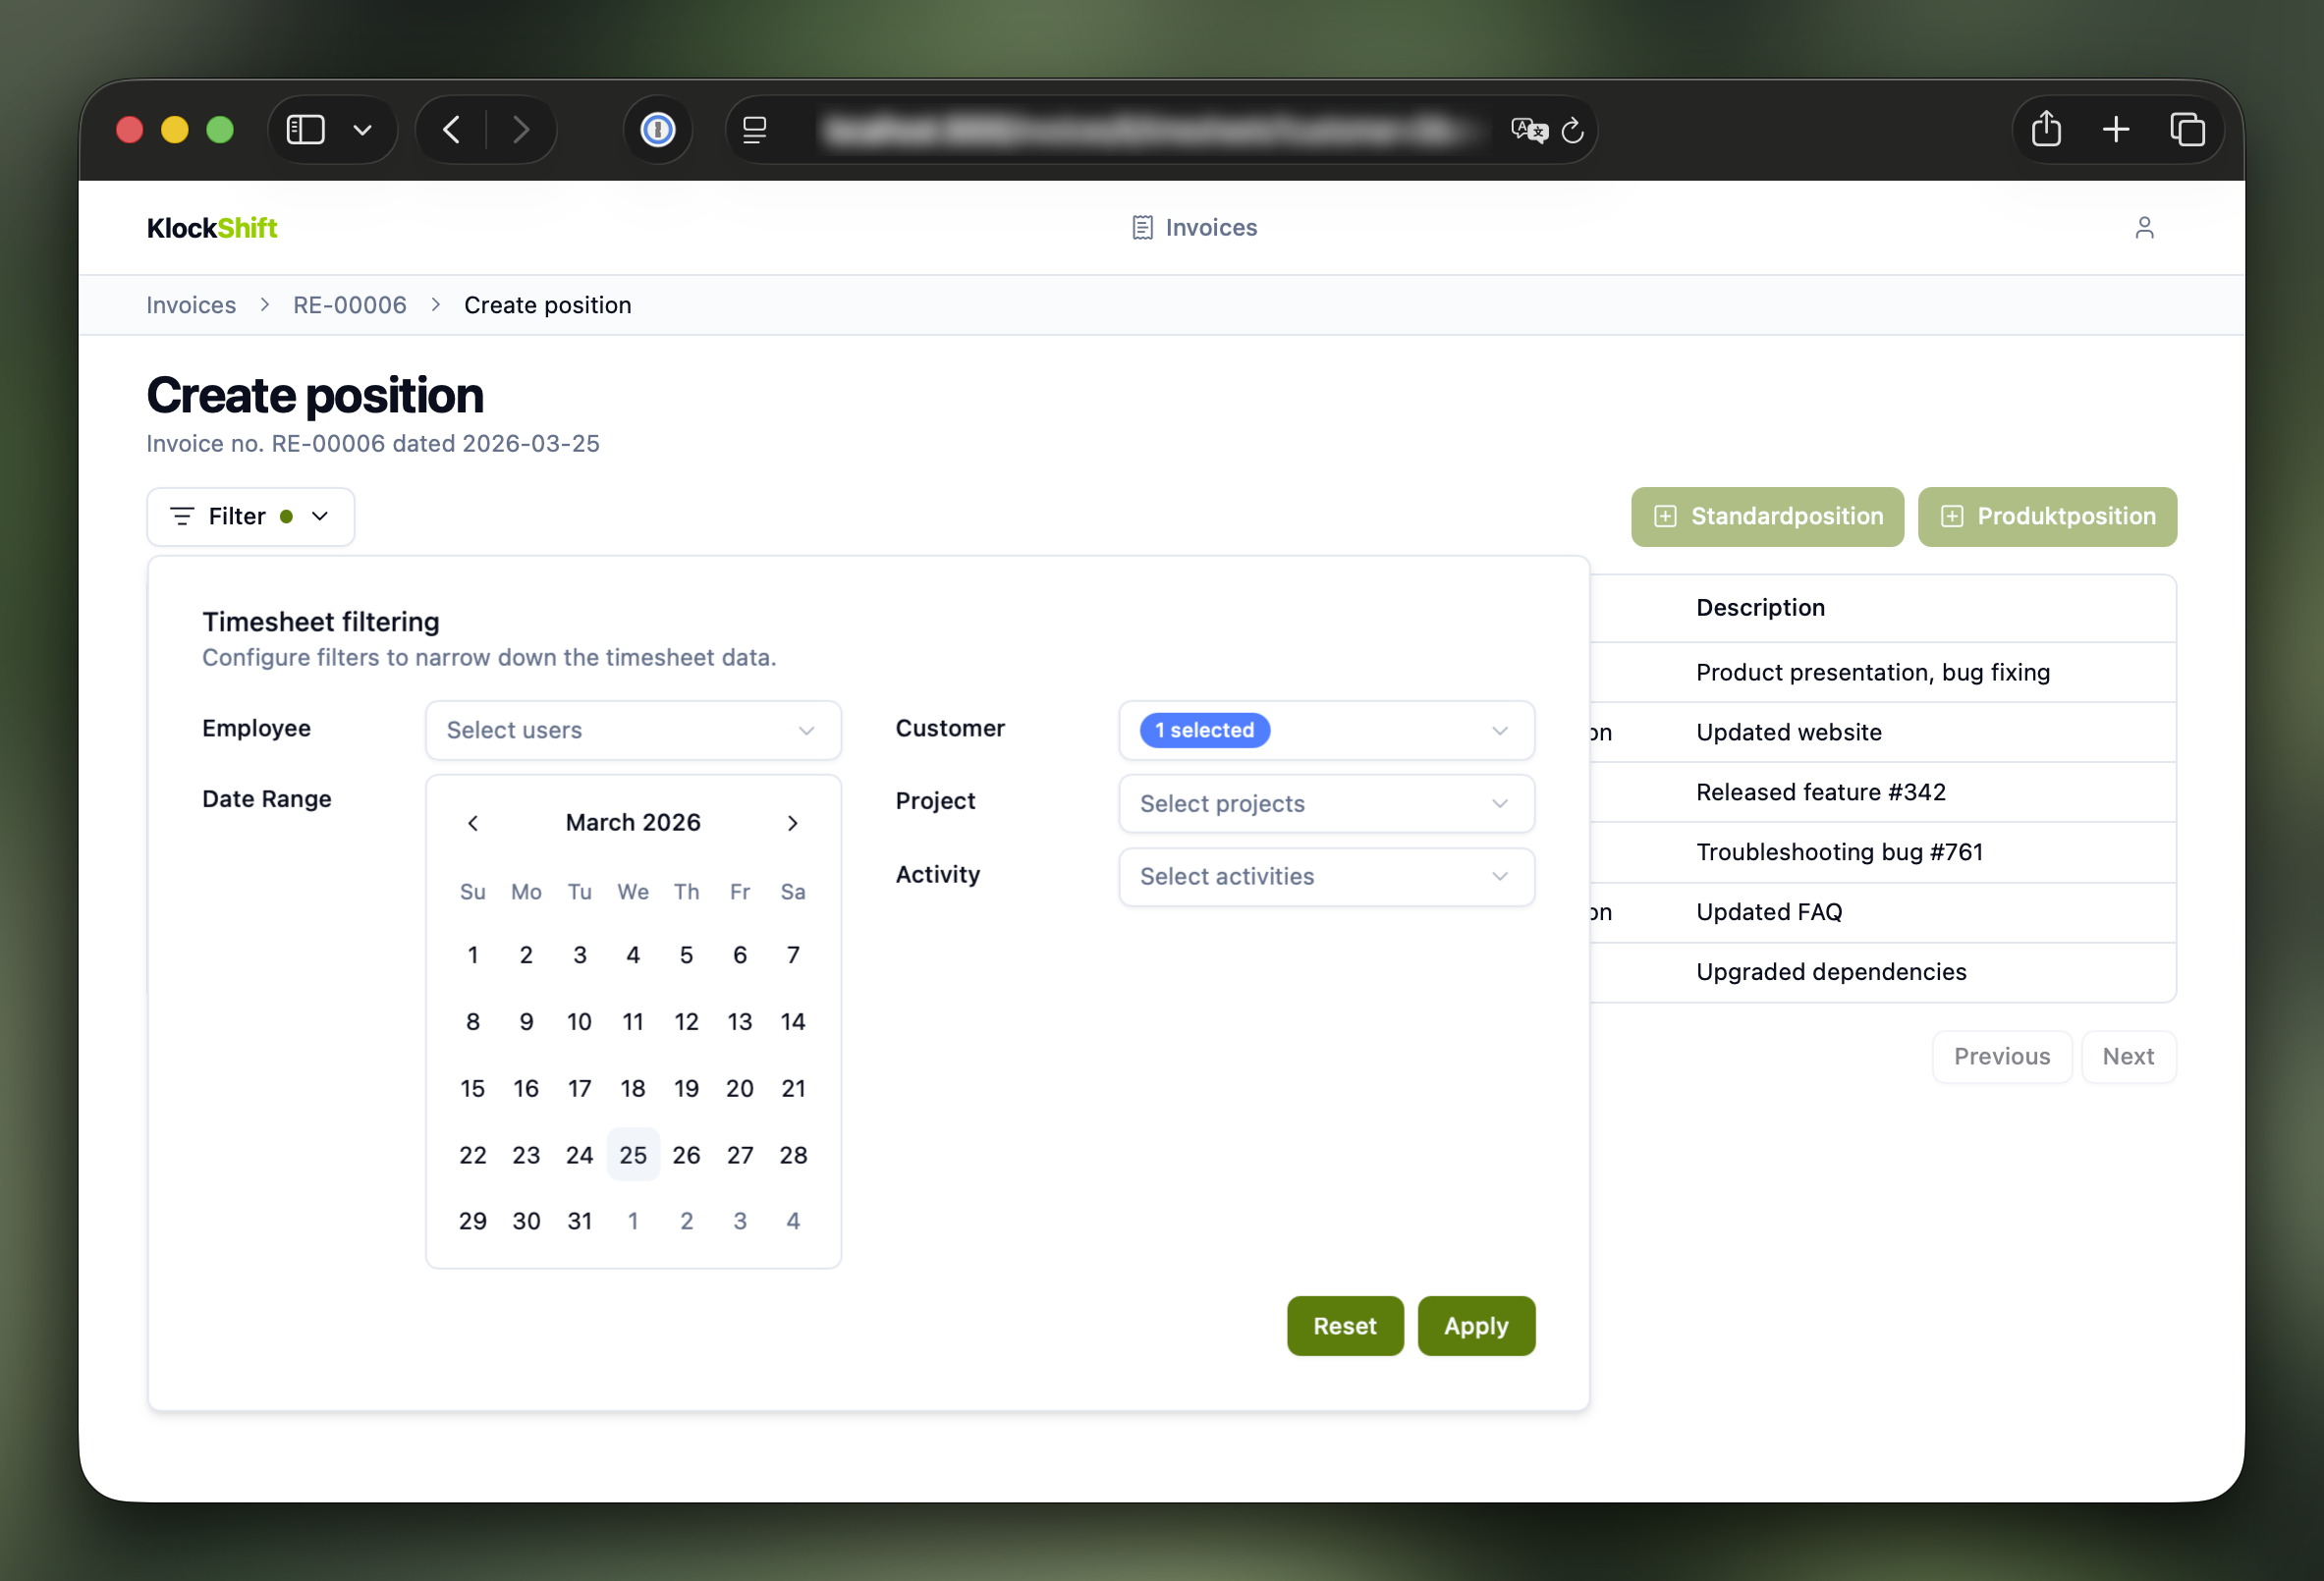Viewport: 2324px width, 1581px height.
Task: Apply the timesheet filters
Action: coord(1476,1326)
